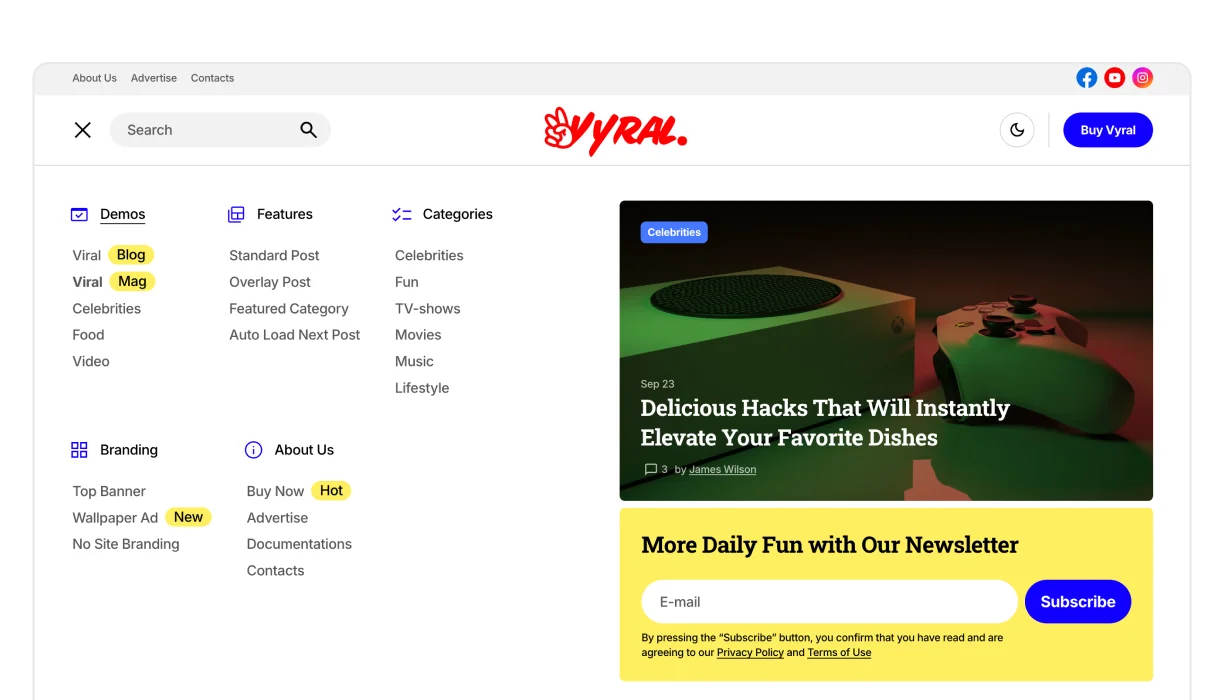Click the magnifier search icon
This screenshot has width=1224, height=700.
[308, 130]
